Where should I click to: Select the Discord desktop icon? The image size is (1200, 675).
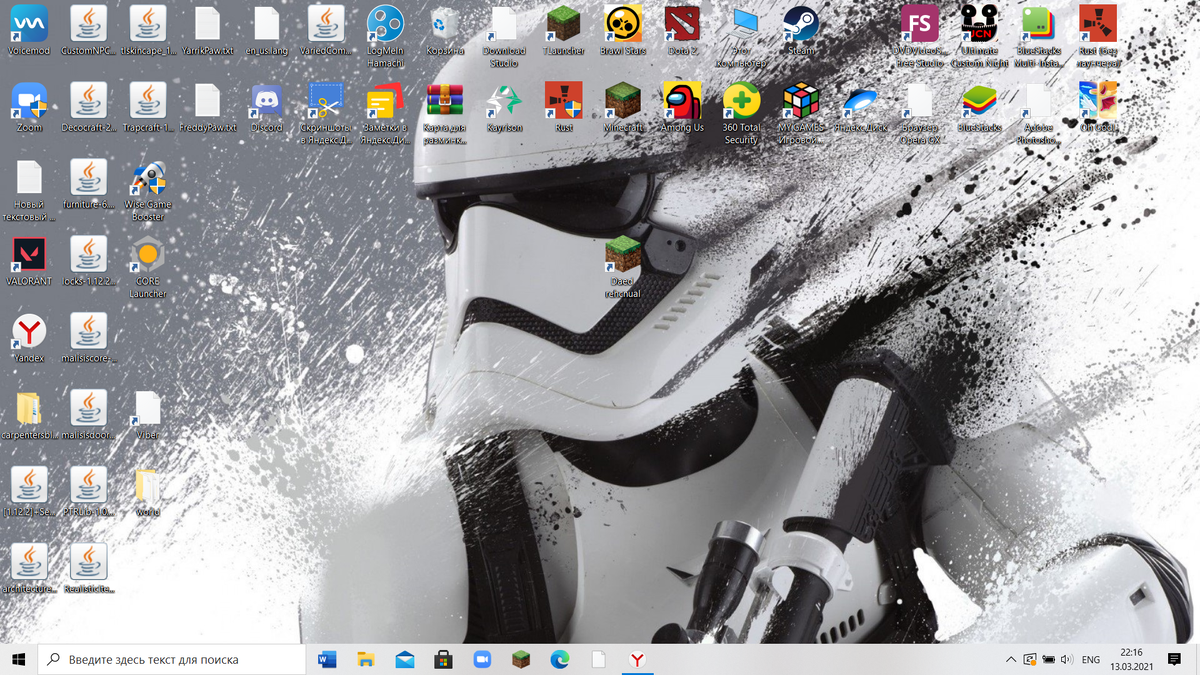(266, 107)
